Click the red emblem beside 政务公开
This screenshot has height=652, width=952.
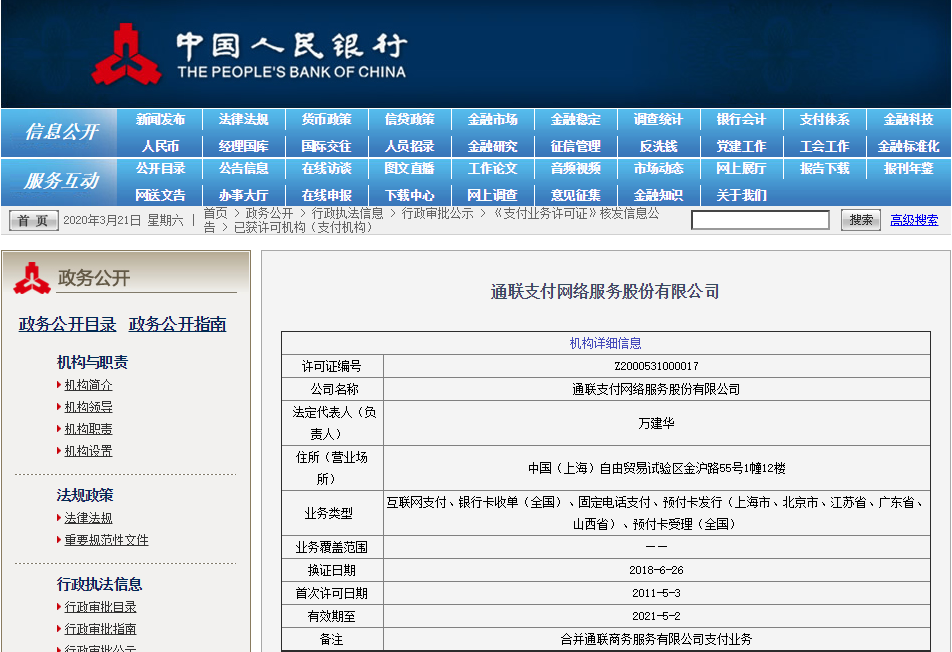(x=32, y=278)
